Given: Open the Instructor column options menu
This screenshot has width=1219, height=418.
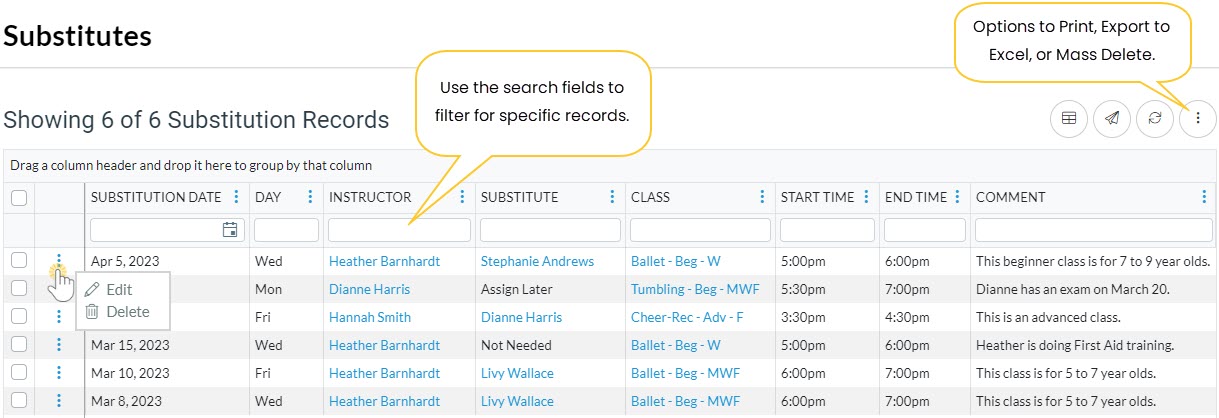Looking at the screenshot, I should click(x=462, y=197).
